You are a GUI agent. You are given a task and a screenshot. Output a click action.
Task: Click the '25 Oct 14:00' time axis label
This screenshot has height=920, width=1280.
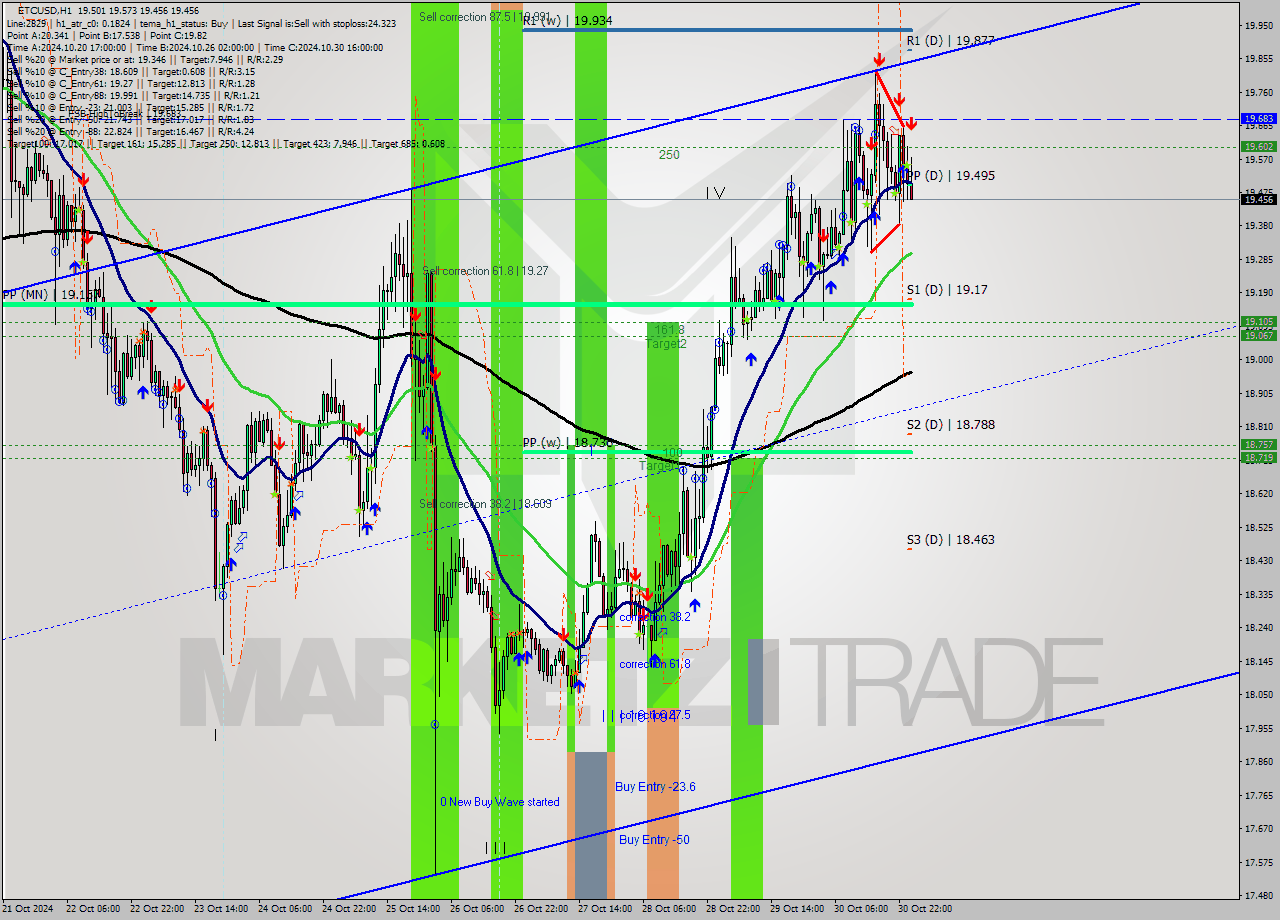413,909
